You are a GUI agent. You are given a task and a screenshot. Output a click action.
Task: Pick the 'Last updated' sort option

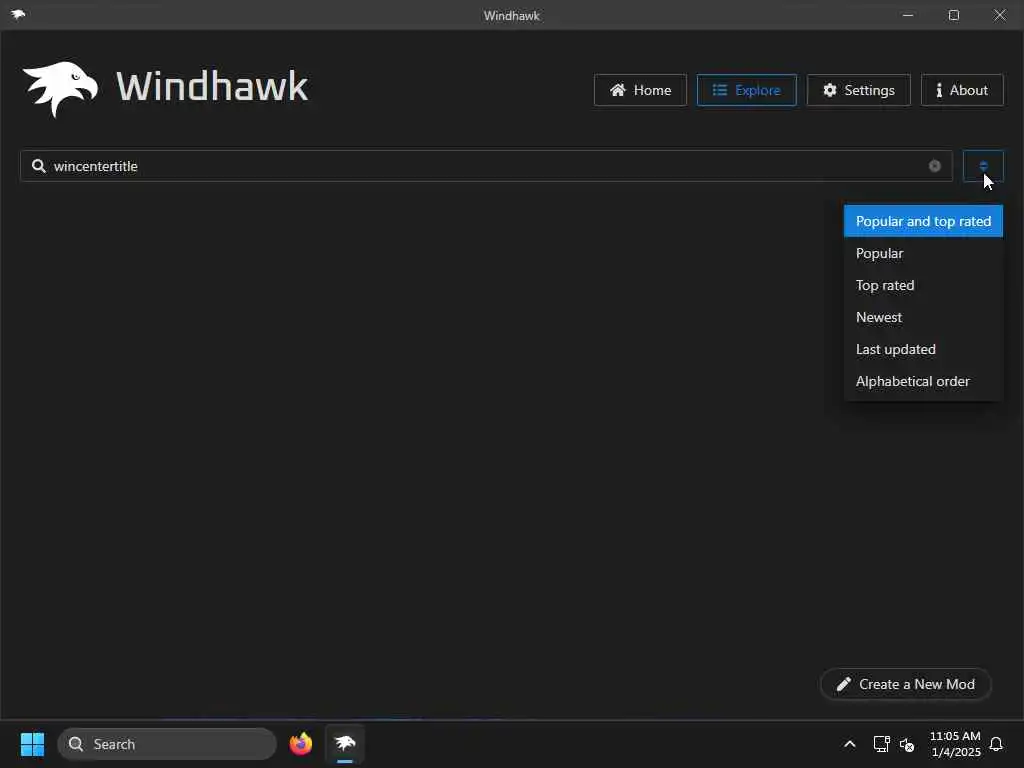tap(923, 349)
